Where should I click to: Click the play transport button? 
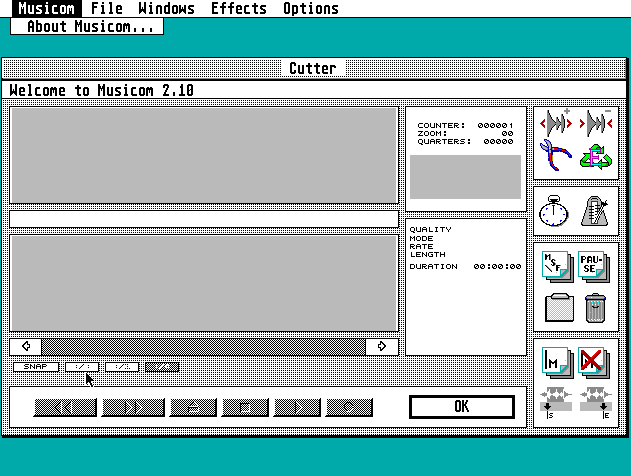(297, 408)
